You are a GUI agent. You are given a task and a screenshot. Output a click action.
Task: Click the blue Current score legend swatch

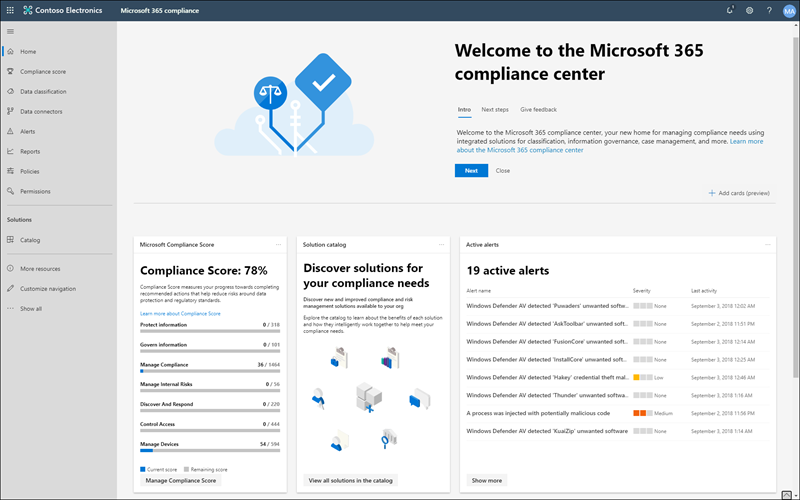143,469
